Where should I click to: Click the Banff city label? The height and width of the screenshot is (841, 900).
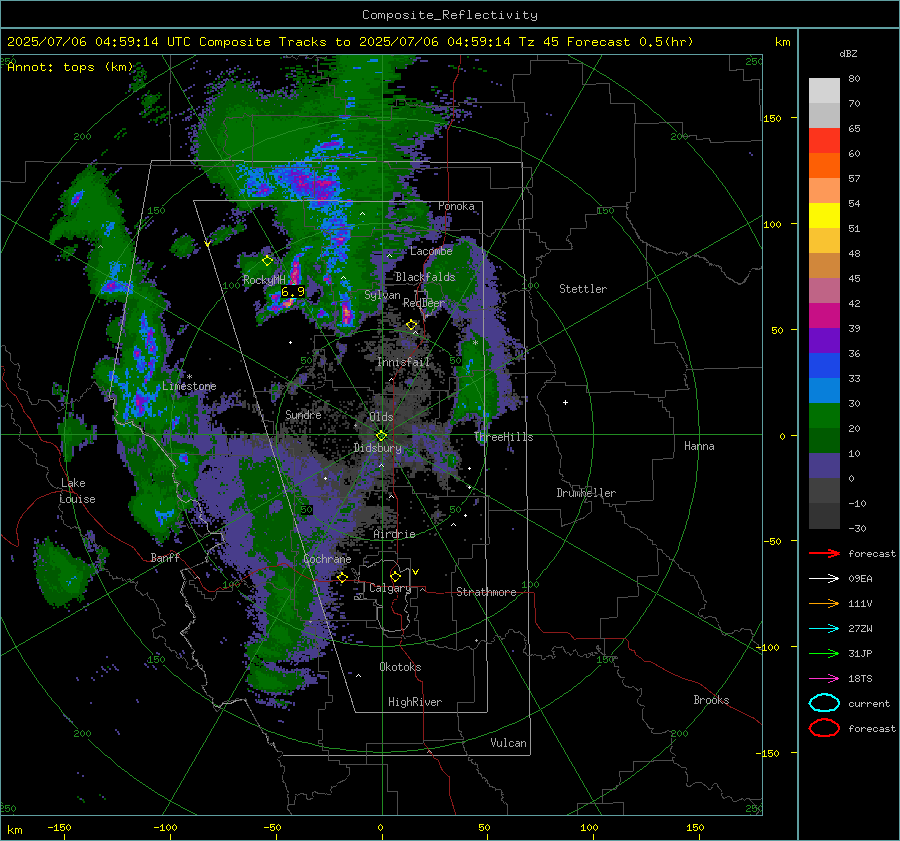coord(165,557)
